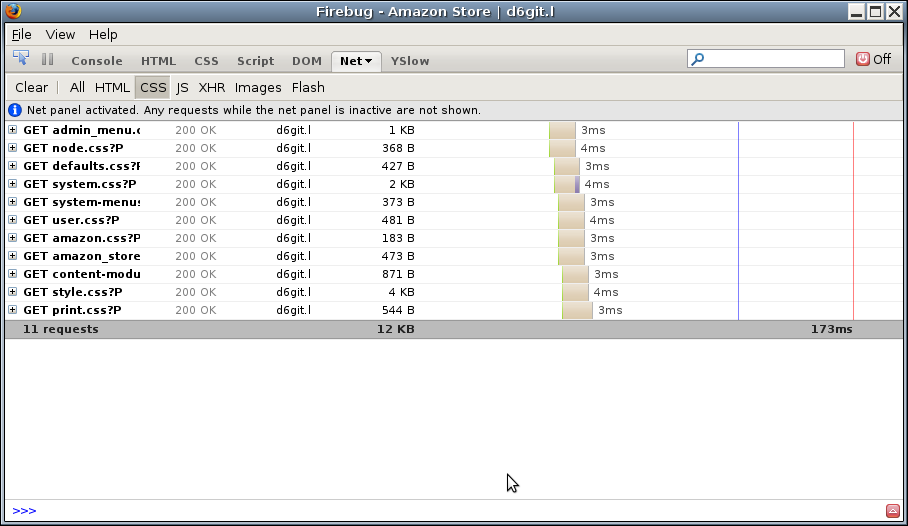Click the search magnifier icon
908x526 pixels.
pos(698,59)
